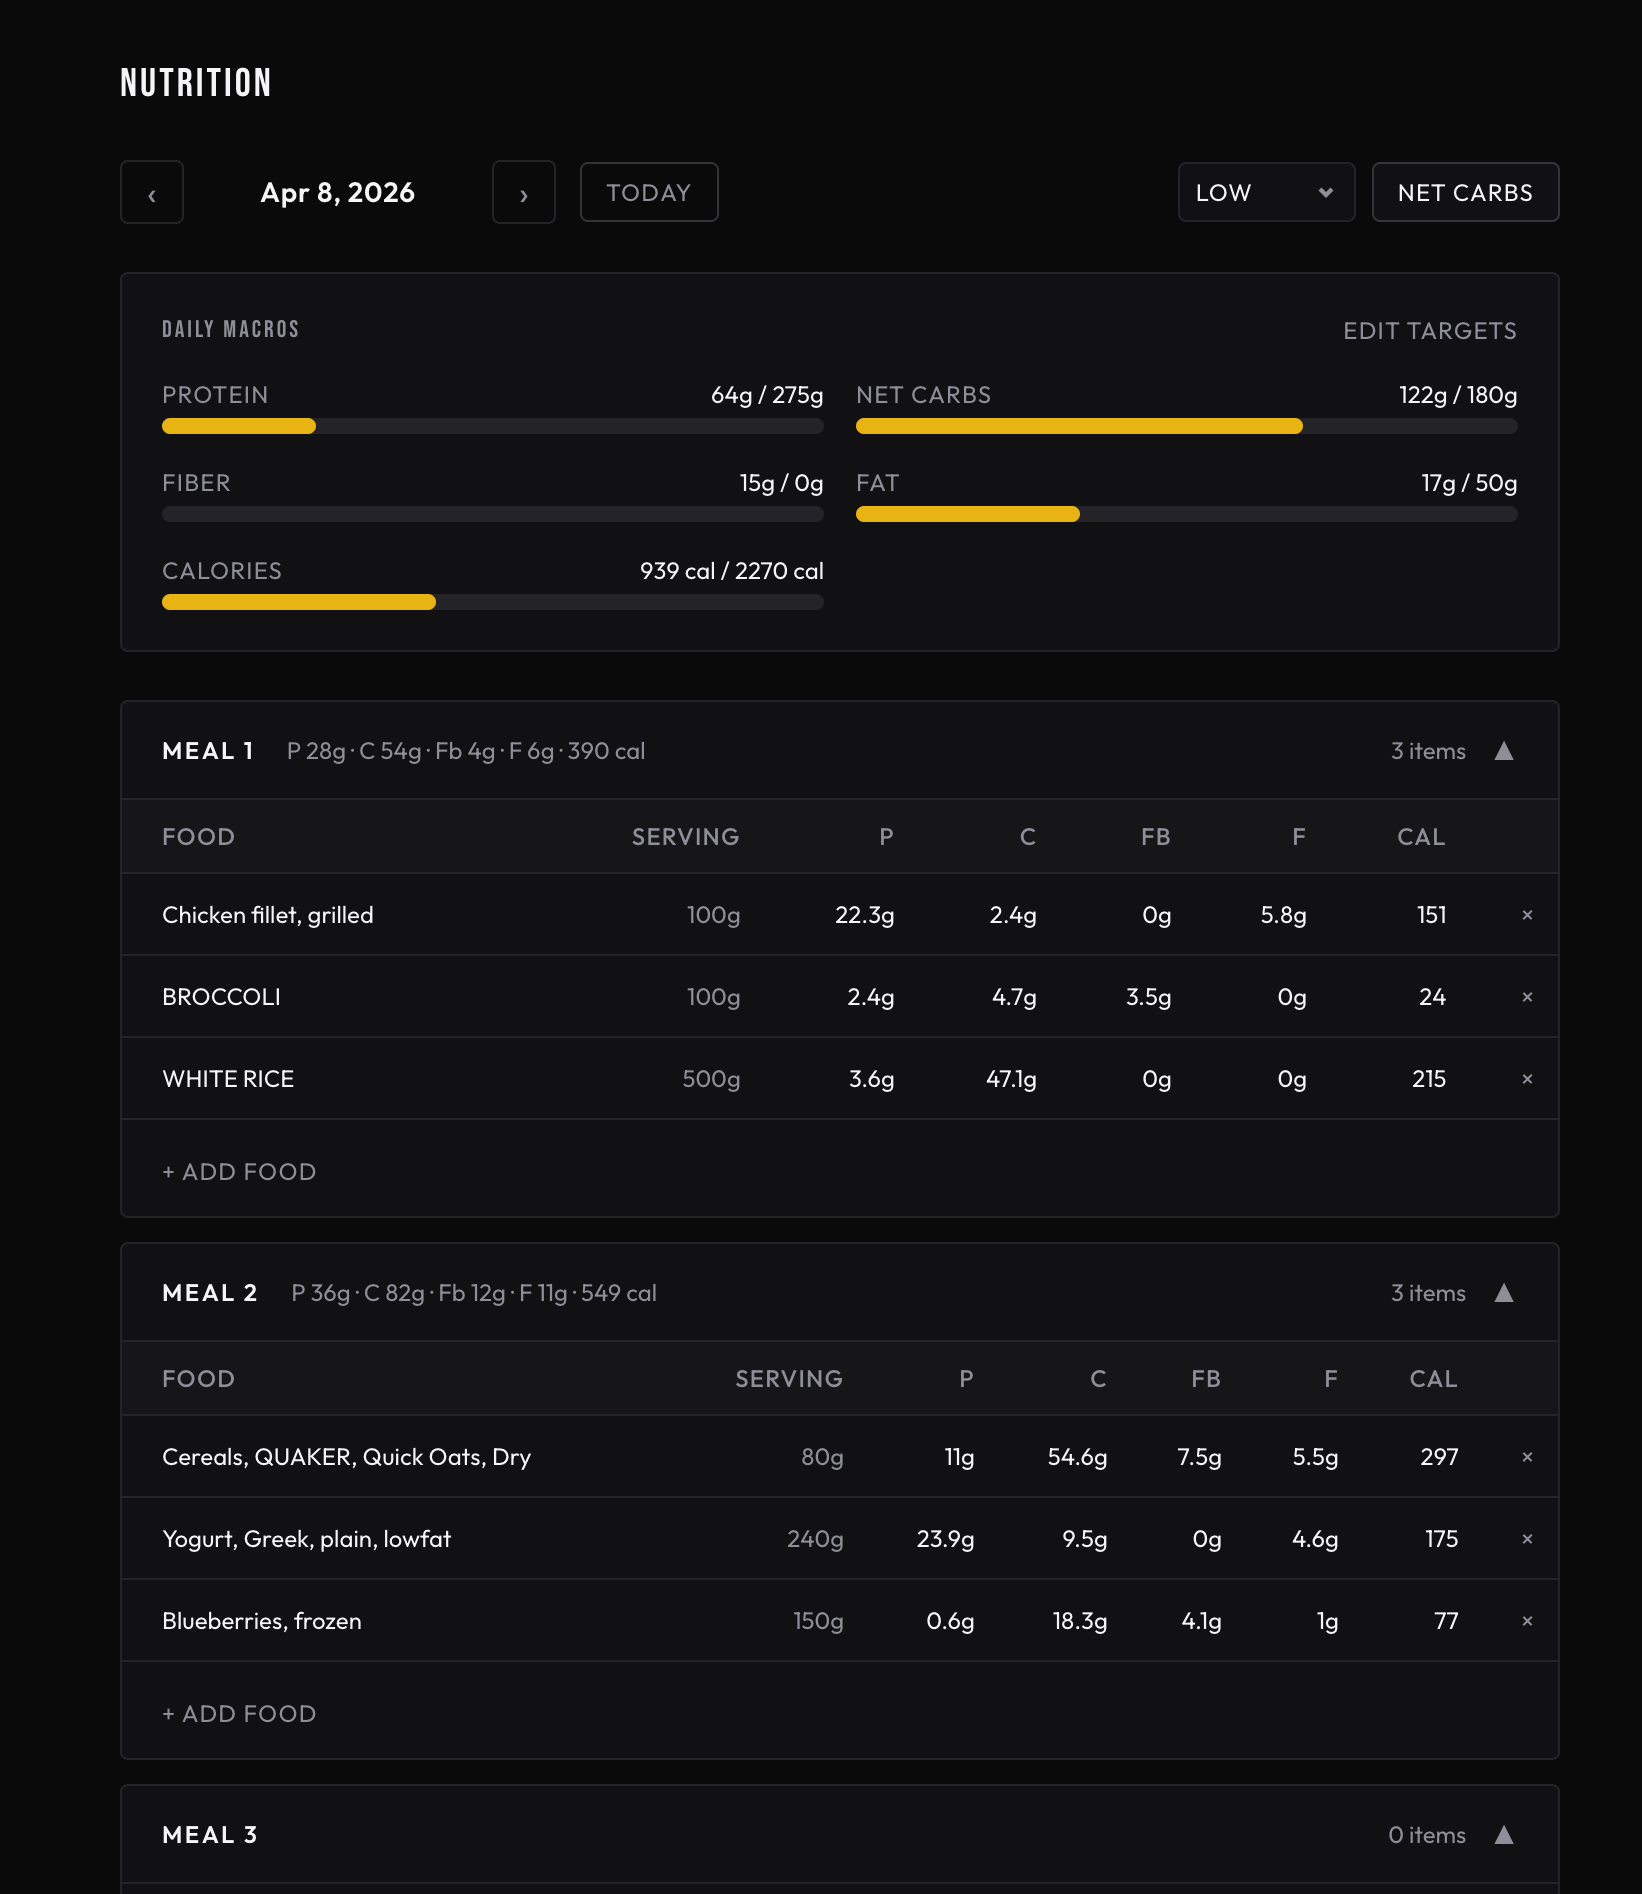Toggle the NET CARBS button
Viewport: 1642px width, 1894px height.
(x=1465, y=192)
